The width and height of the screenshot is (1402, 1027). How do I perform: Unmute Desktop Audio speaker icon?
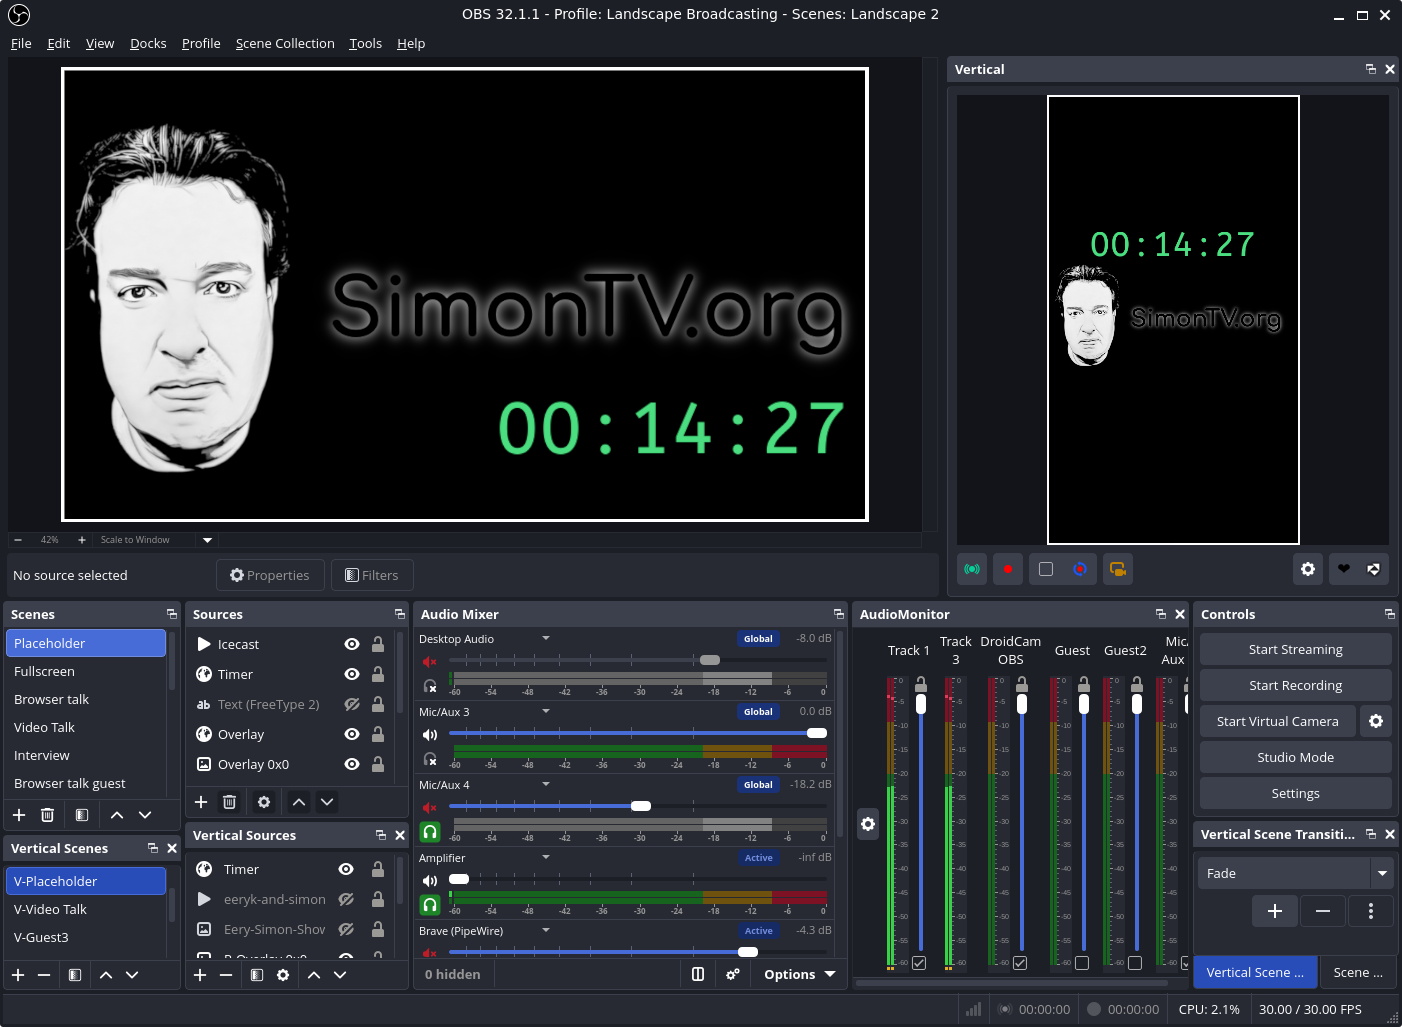coord(430,662)
